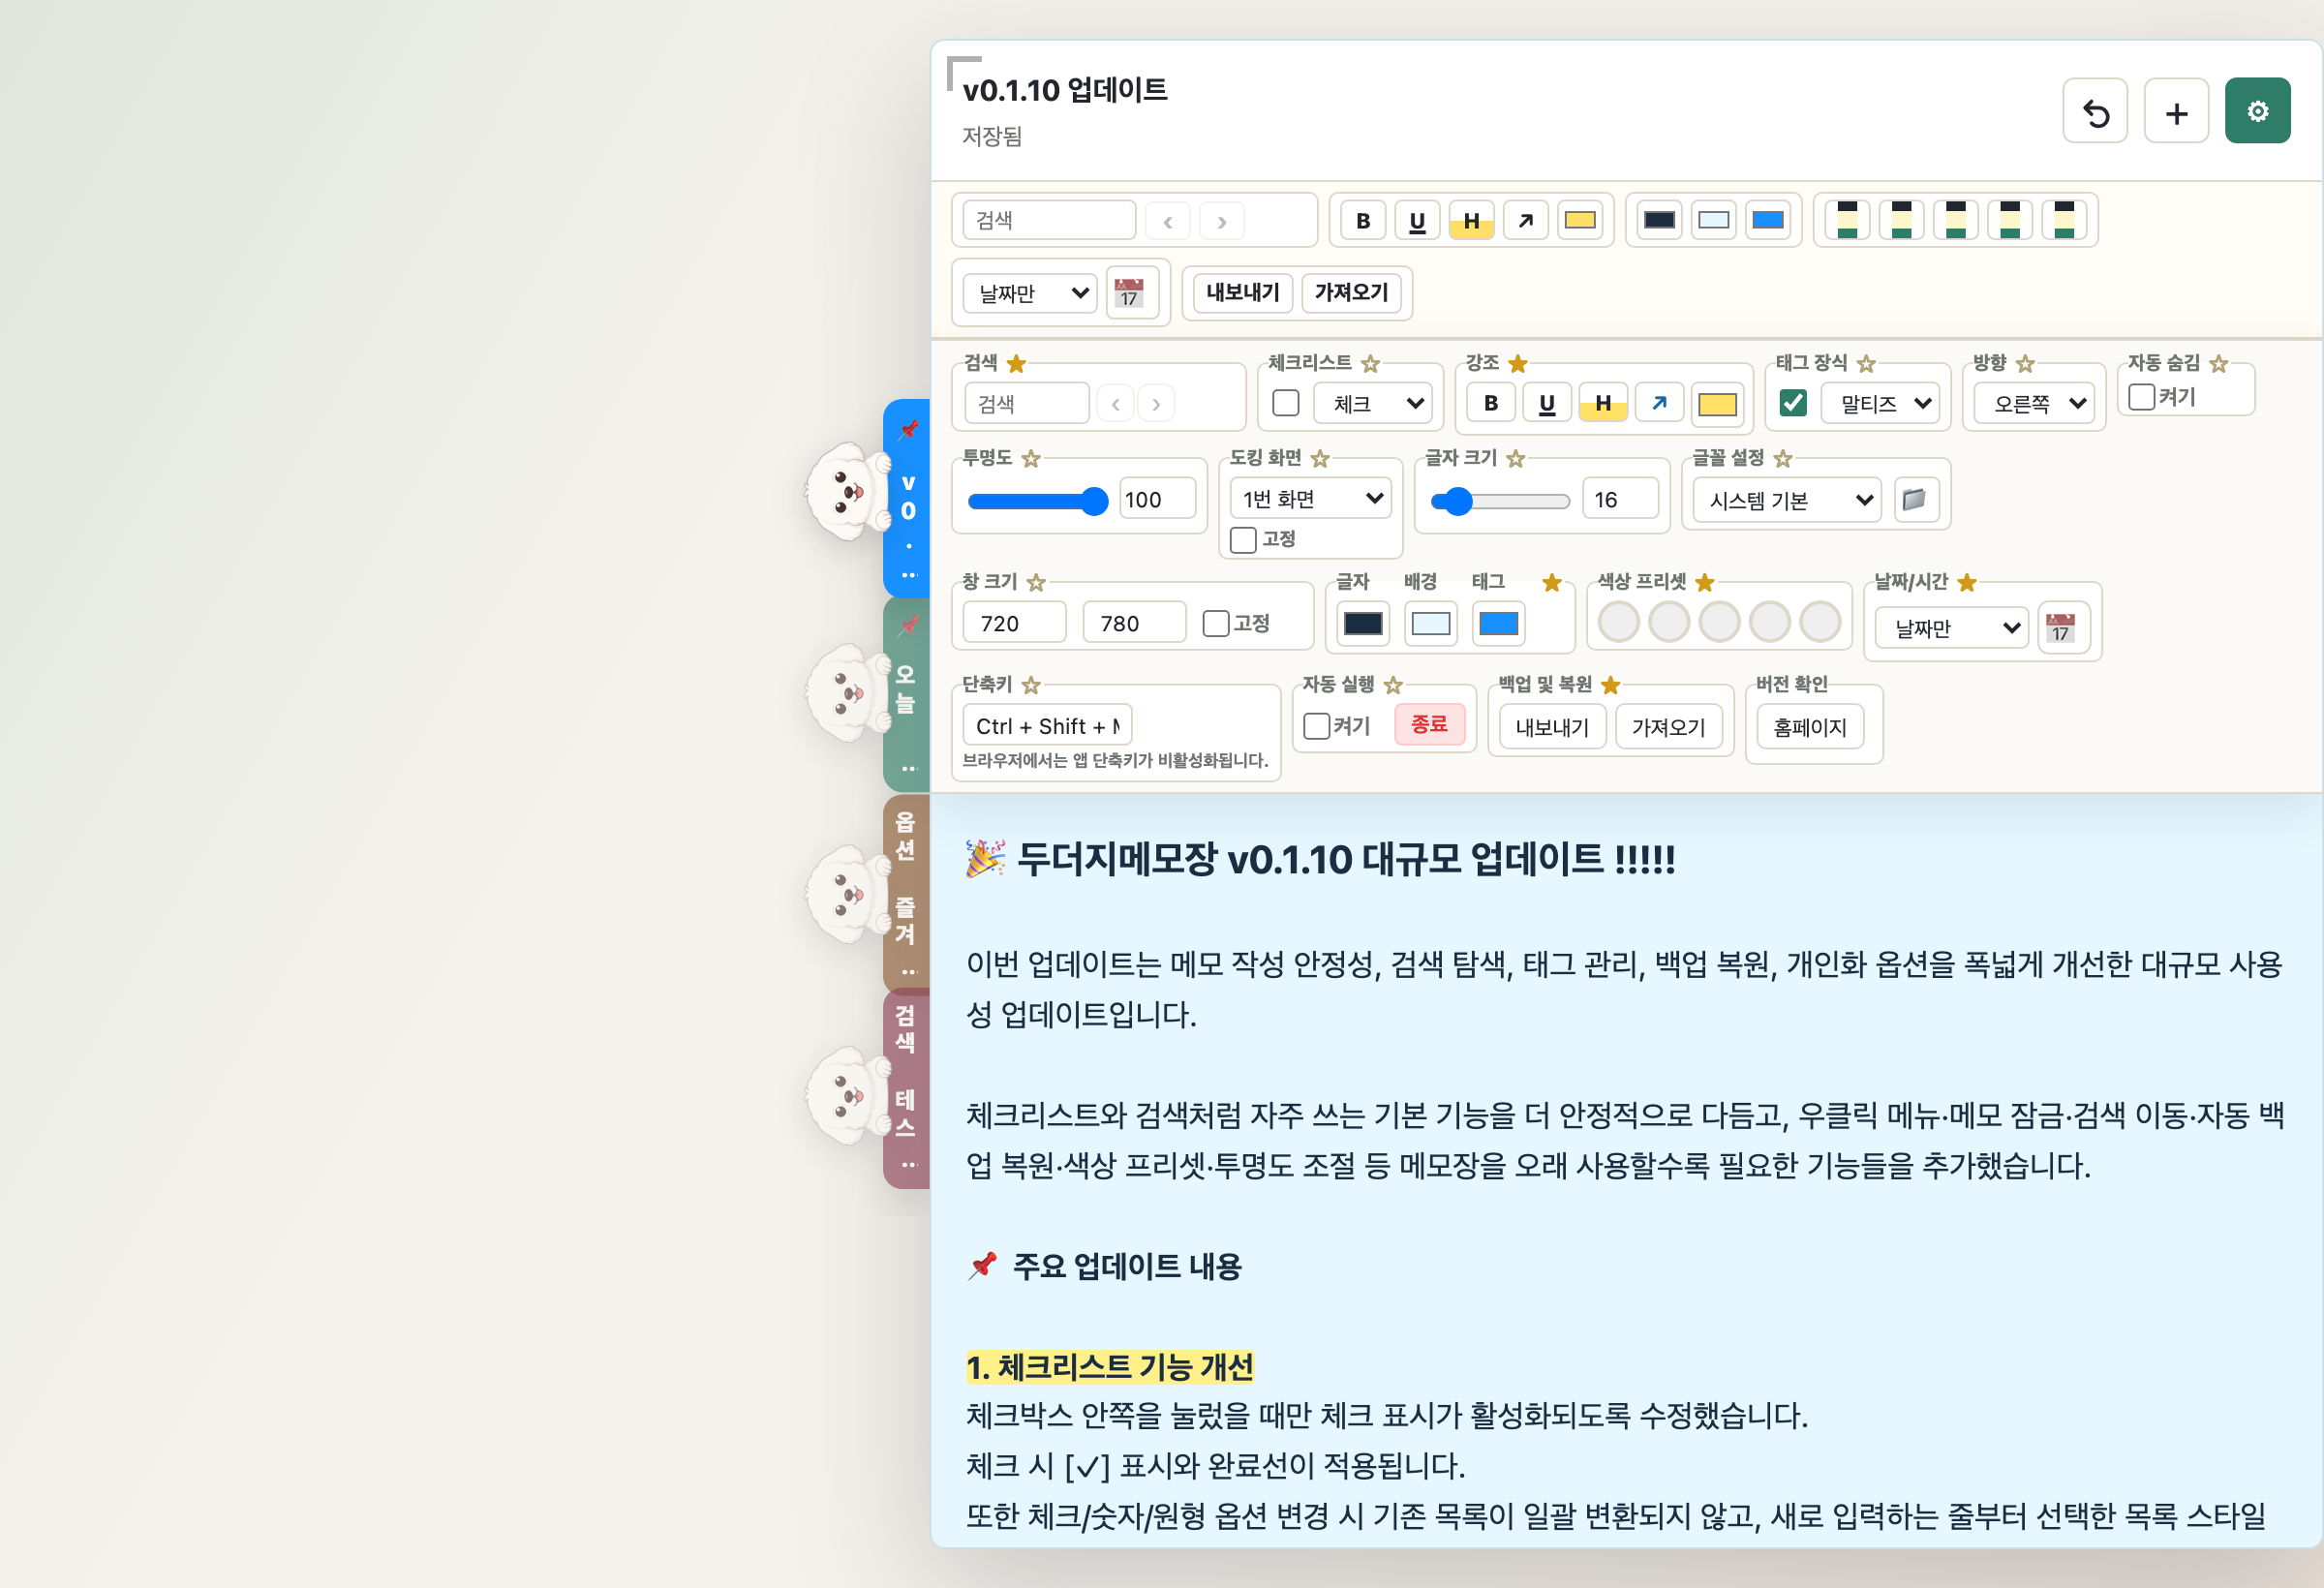This screenshot has width=2324, height=1588.
Task: Toggle favorite star for 백업 및 복원
Action: 1610,685
